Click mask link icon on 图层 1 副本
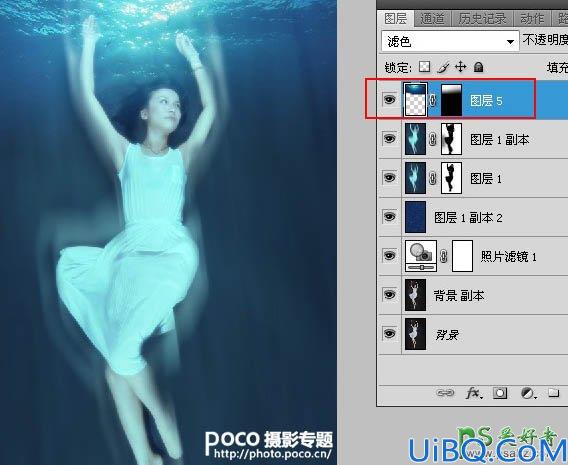 point(433,139)
